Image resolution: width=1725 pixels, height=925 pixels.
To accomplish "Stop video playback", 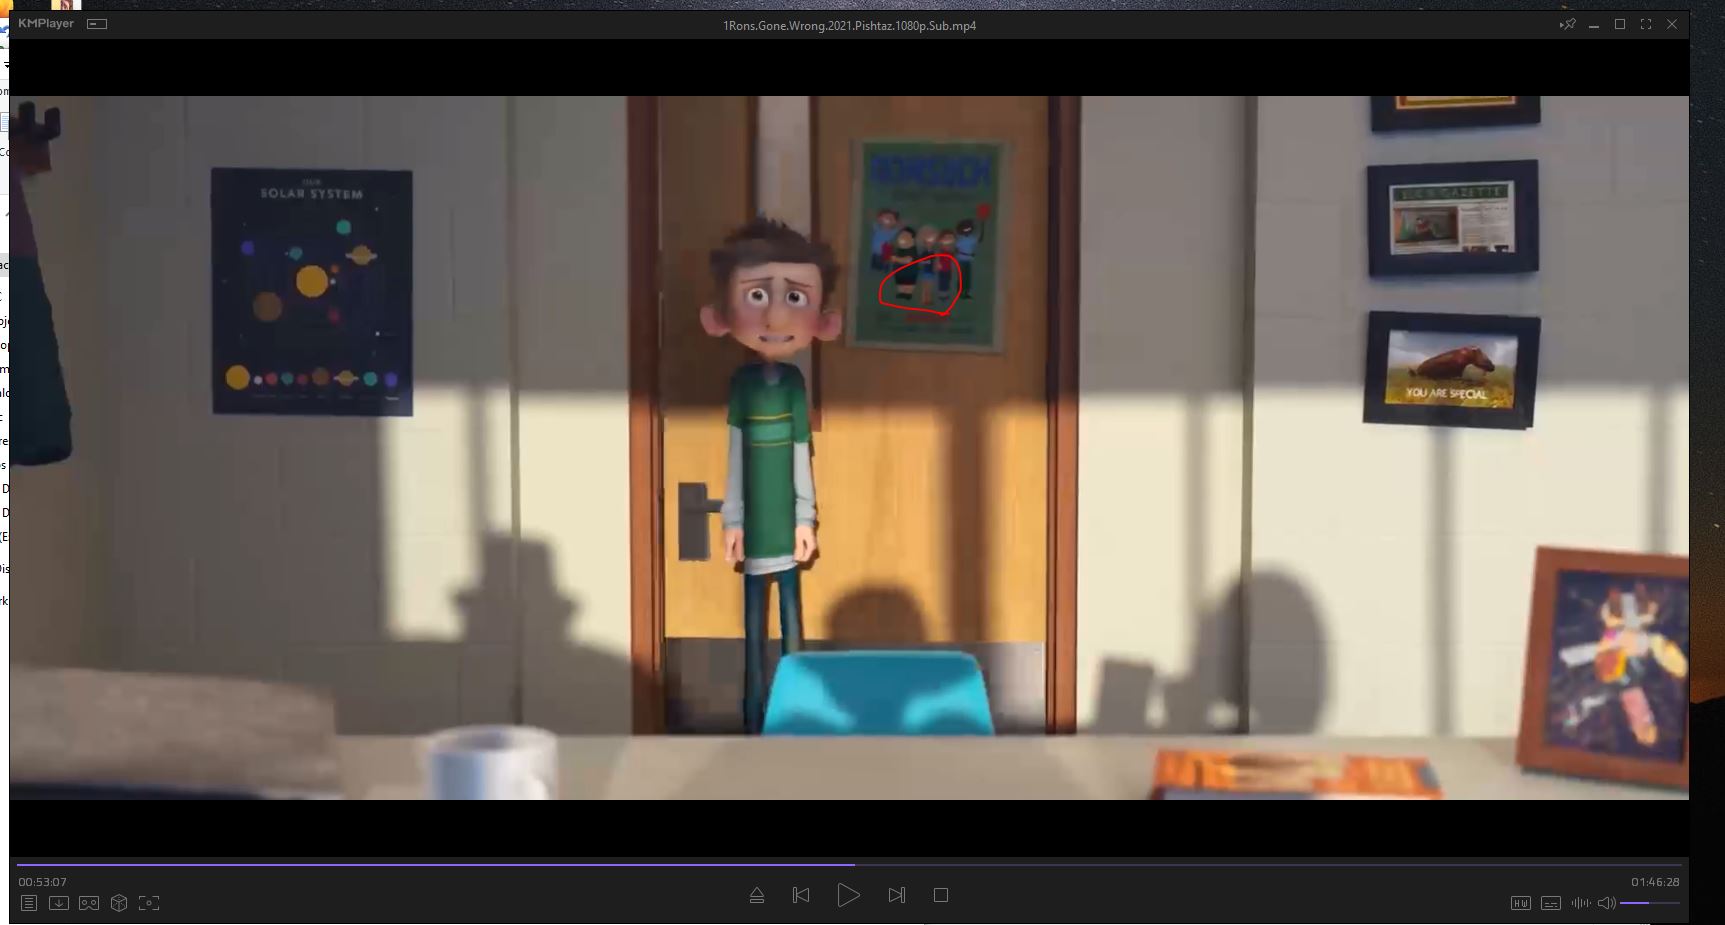I will click(941, 895).
